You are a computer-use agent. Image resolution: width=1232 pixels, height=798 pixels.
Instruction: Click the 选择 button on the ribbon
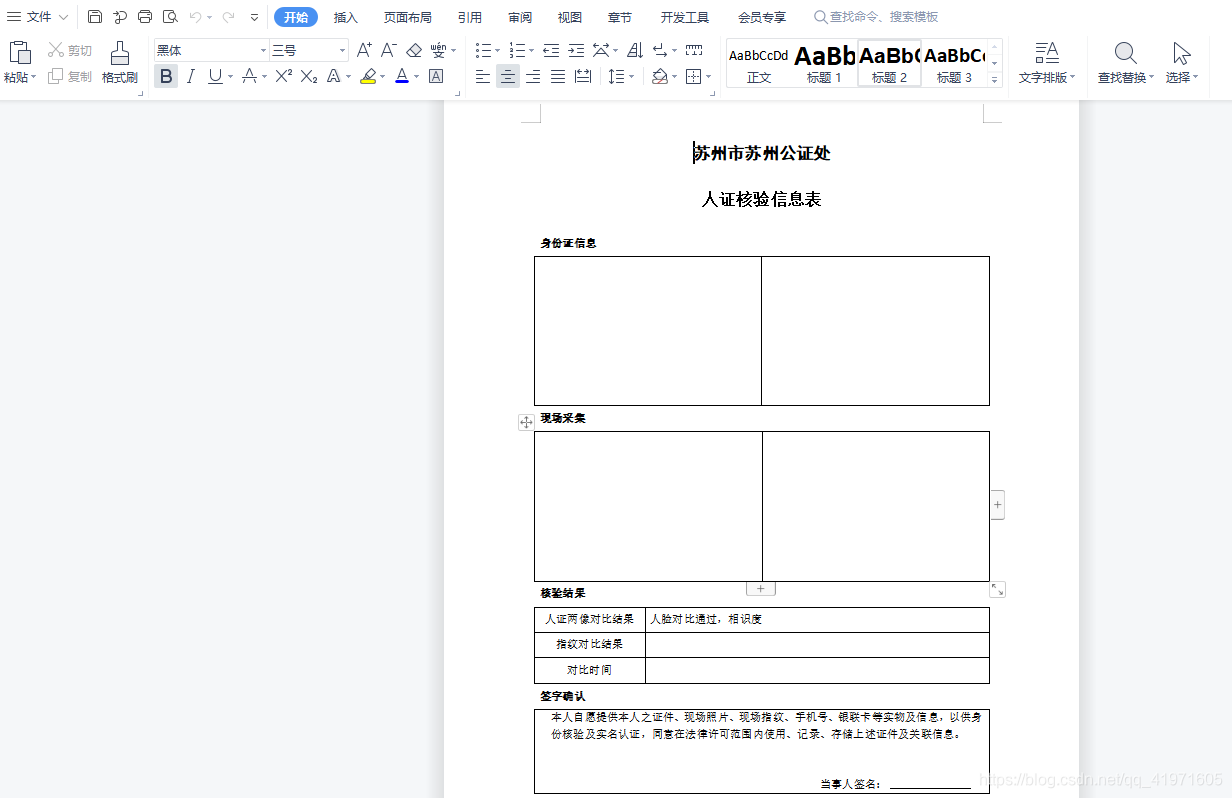coord(1181,60)
